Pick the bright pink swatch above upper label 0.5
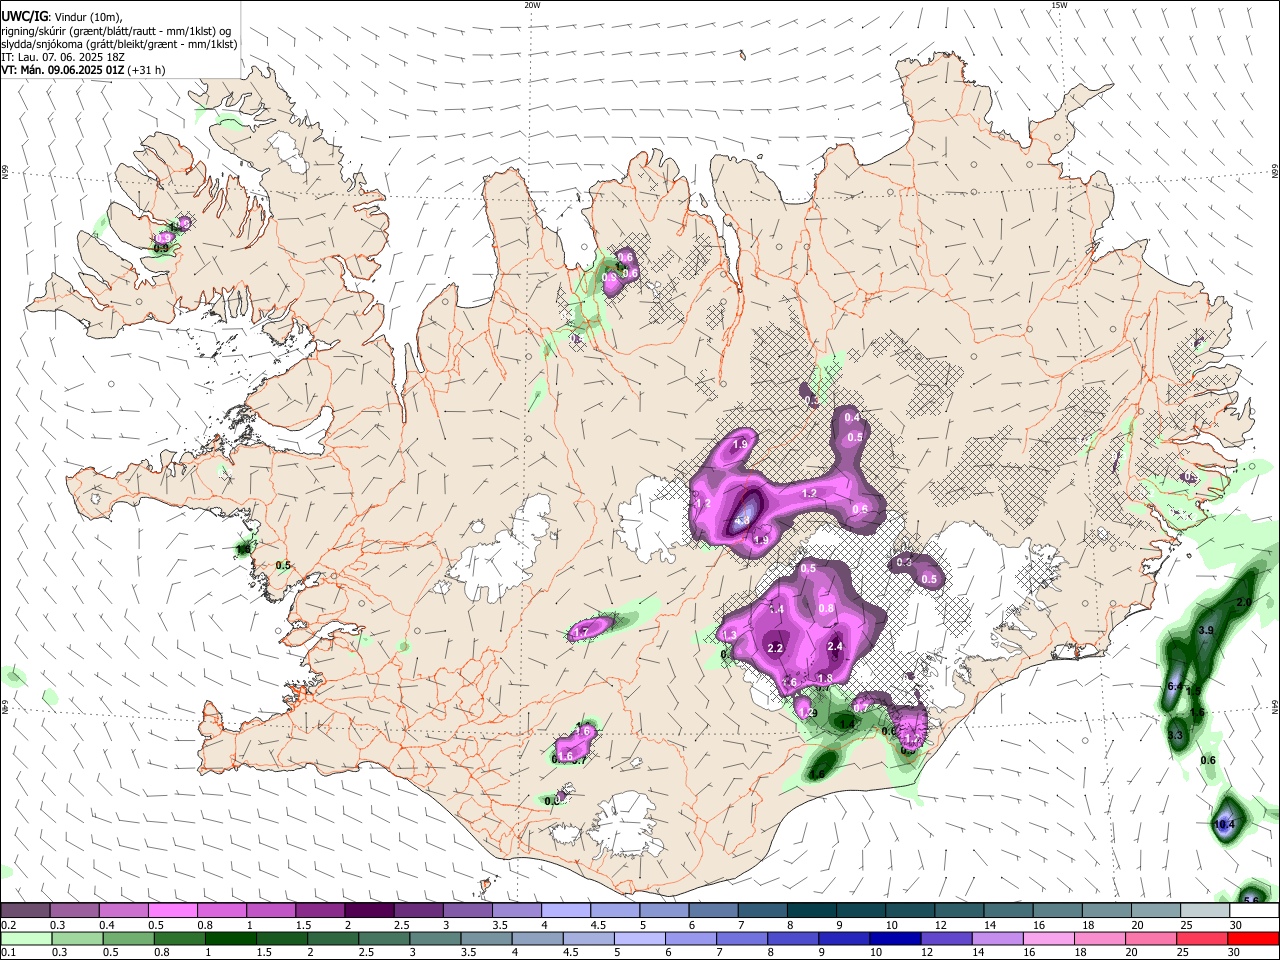Image resolution: width=1280 pixels, height=960 pixels. click(173, 911)
